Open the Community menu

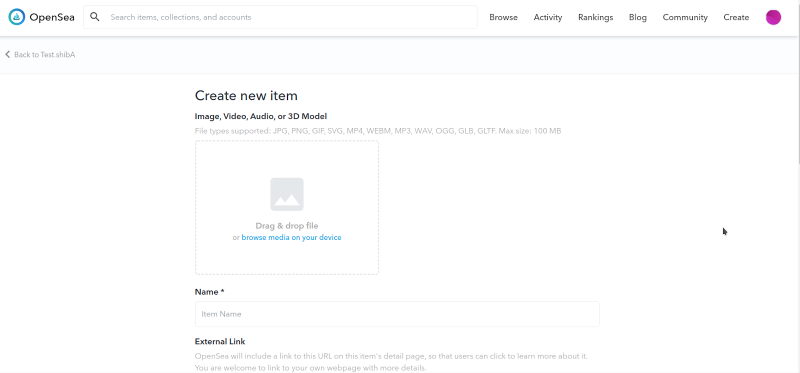pyautogui.click(x=685, y=17)
